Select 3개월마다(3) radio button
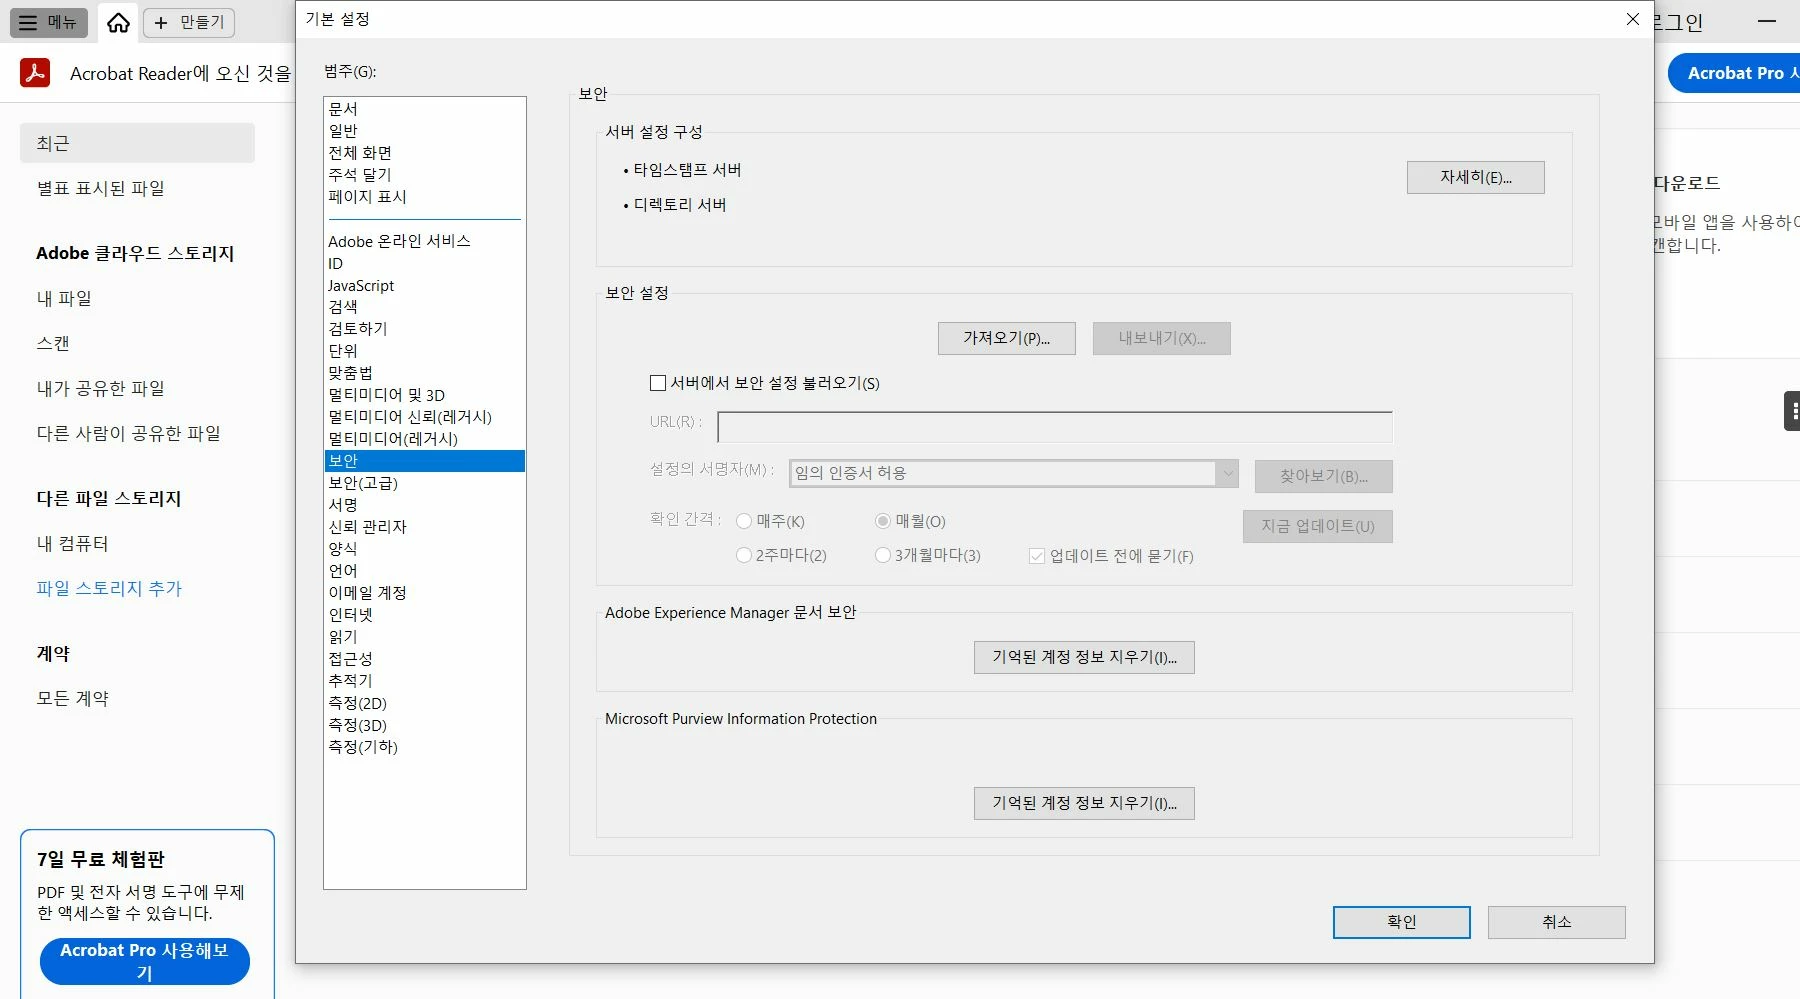The image size is (1800, 999). [x=882, y=555]
